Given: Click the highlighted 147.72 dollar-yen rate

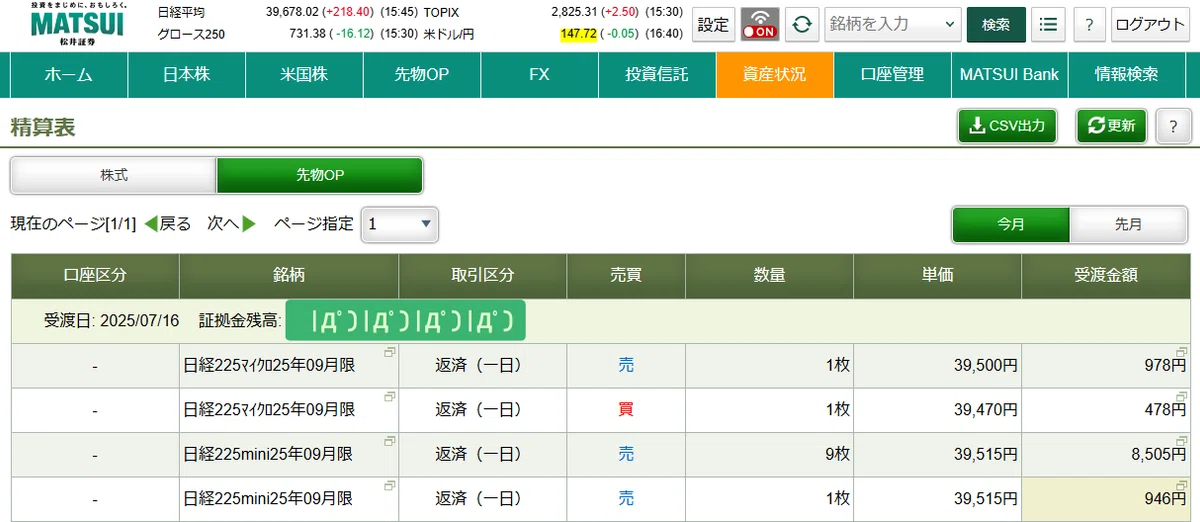Looking at the screenshot, I should 578,34.
